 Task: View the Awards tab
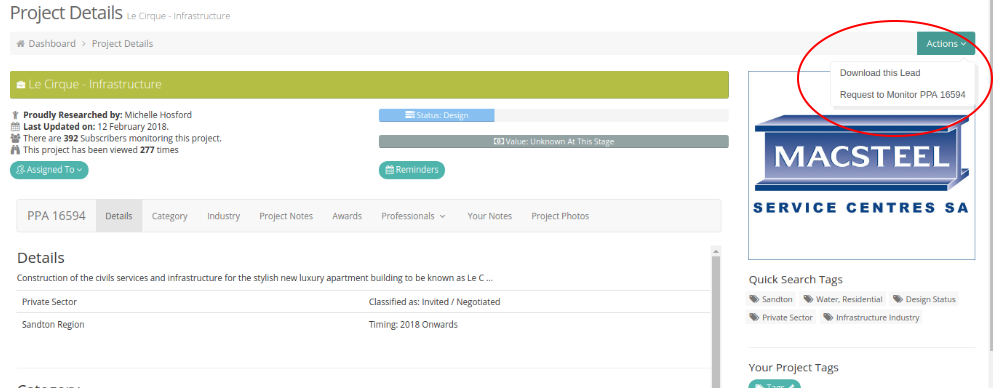click(x=347, y=216)
